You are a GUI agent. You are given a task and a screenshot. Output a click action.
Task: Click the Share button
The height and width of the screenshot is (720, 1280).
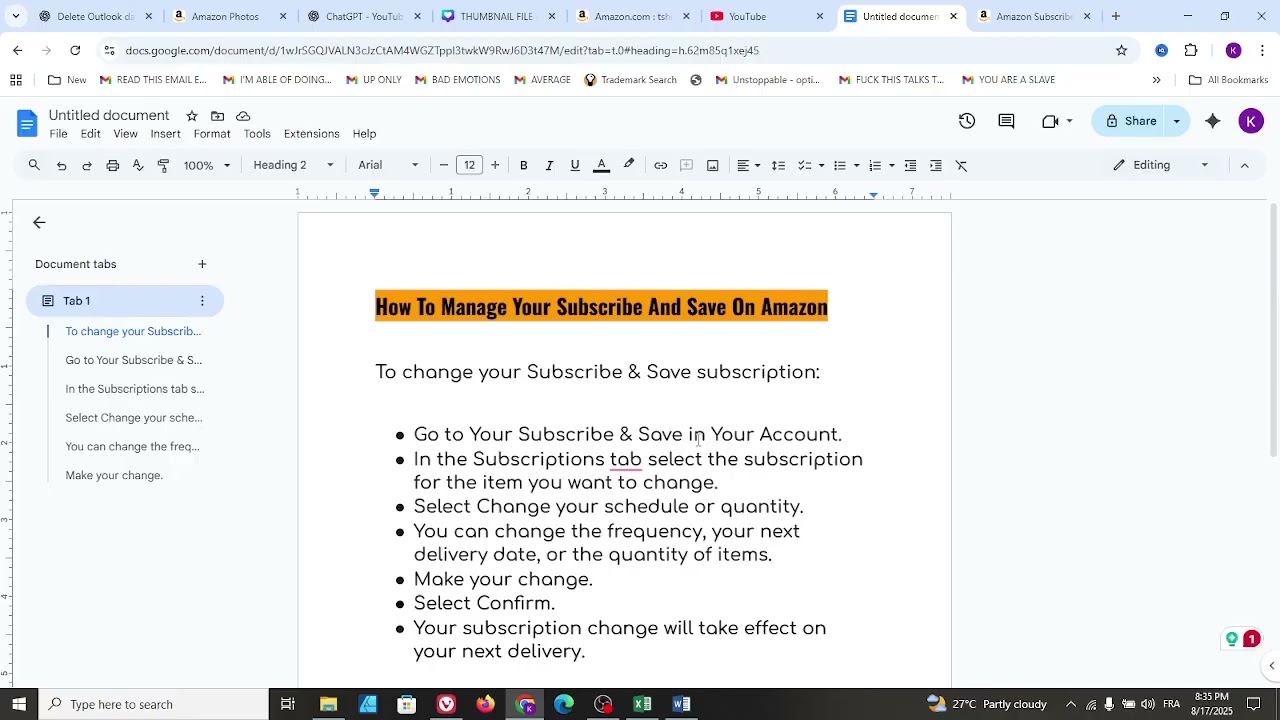point(1130,121)
